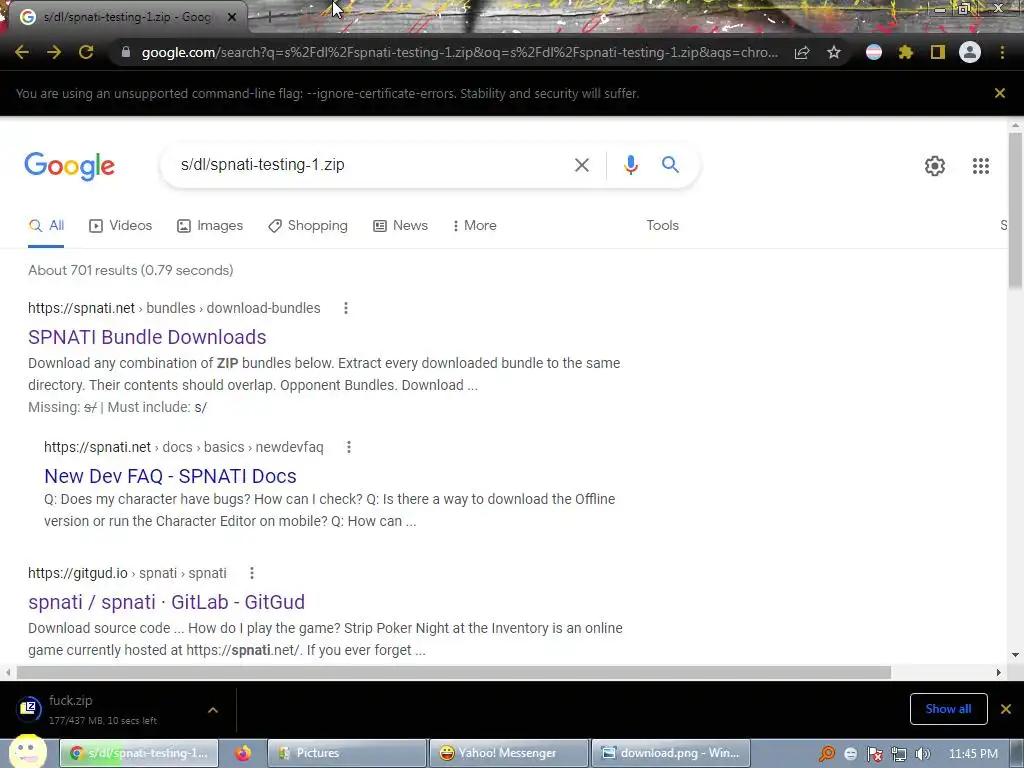1024x768 pixels.
Task: Open Google search settings gear
Action: [935, 166]
